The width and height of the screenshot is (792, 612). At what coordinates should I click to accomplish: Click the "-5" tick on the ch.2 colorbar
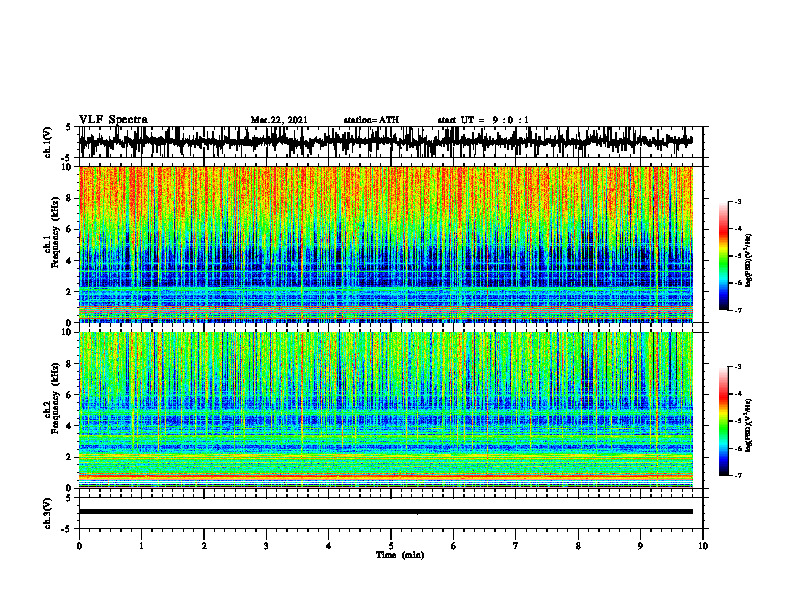[737, 421]
